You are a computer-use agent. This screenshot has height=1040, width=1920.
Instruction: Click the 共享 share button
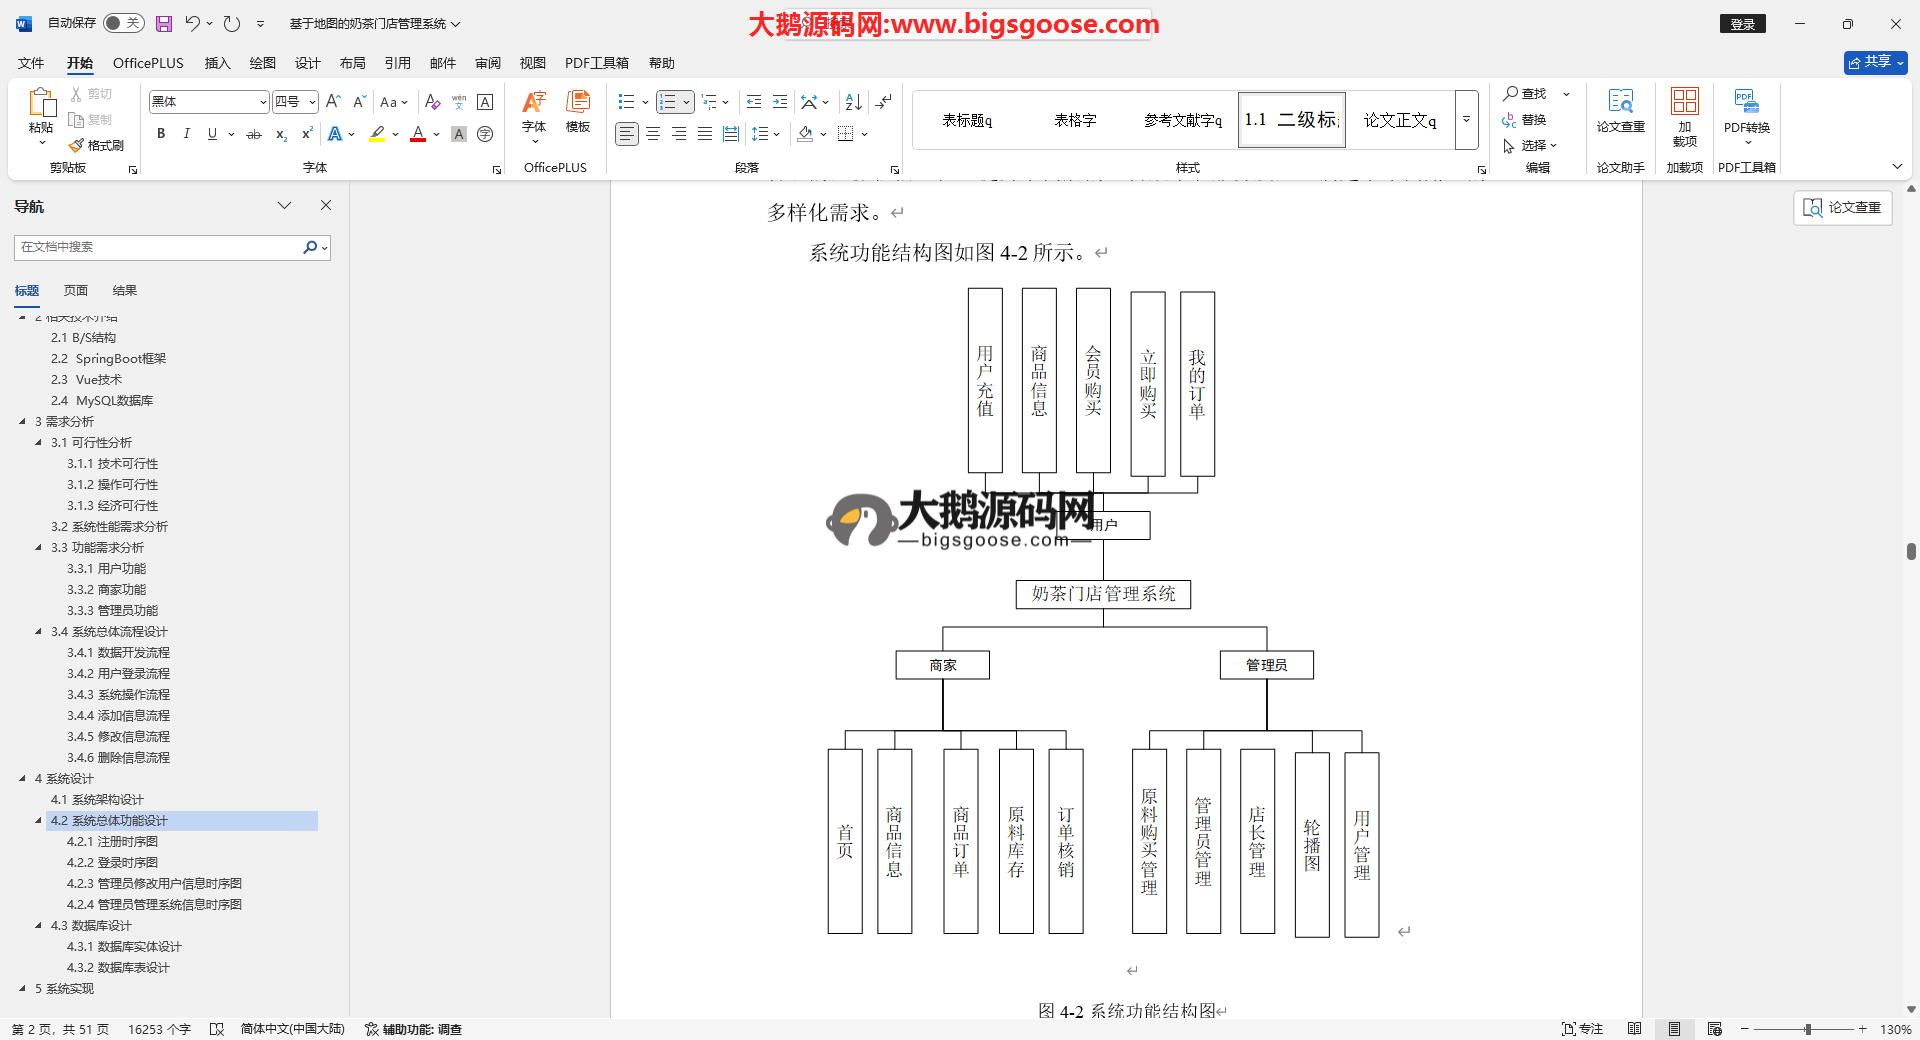pos(1875,62)
